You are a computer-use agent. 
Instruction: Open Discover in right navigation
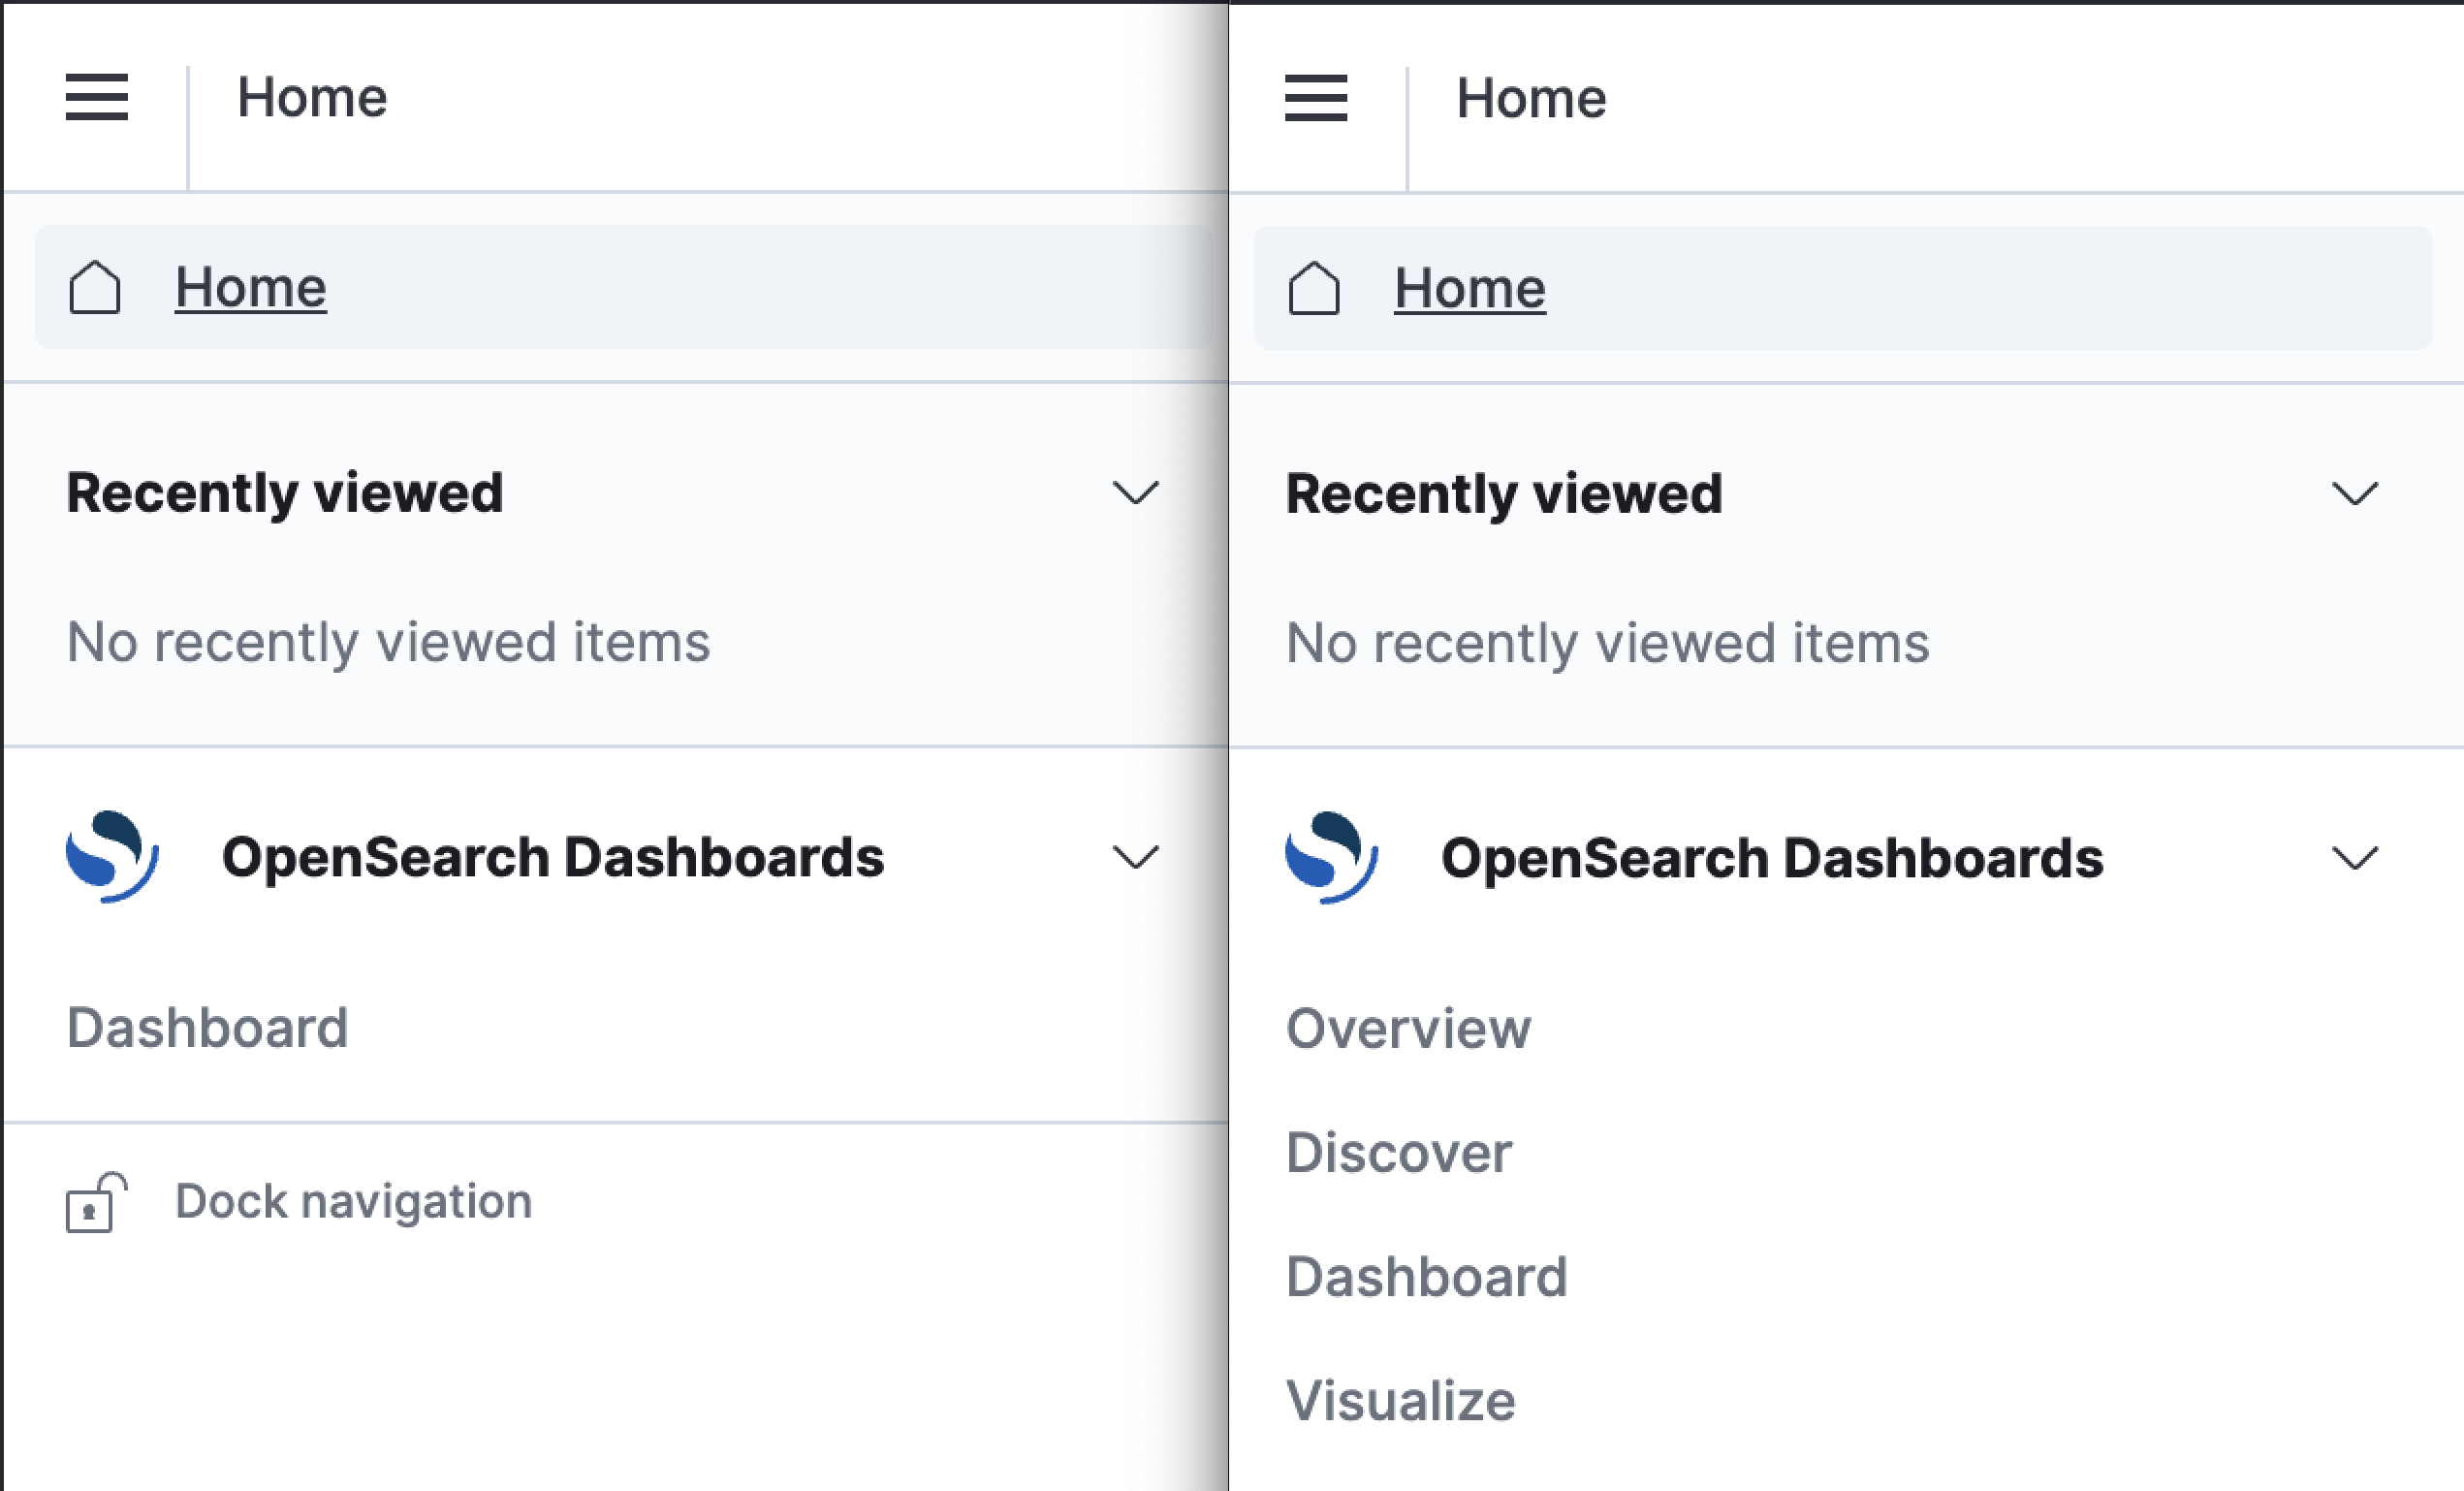coord(1398,1153)
